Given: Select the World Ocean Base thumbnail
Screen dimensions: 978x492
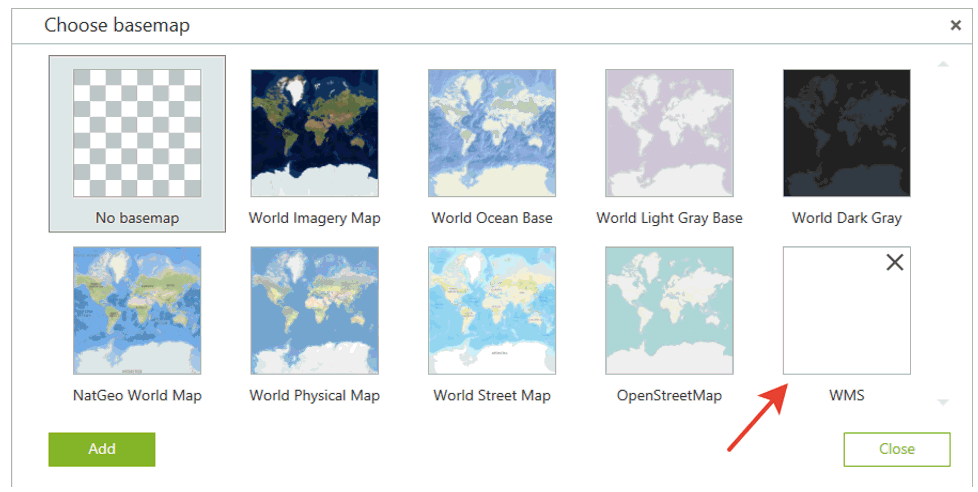Looking at the screenshot, I should point(492,133).
